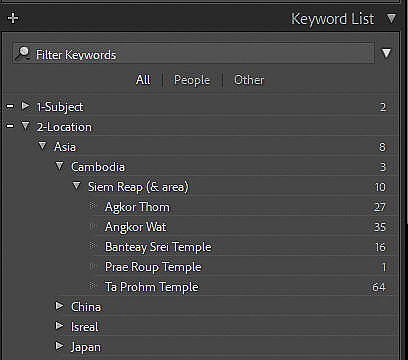
Task: Click the photo count 27 for Agkor Thom
Action: (x=380, y=207)
